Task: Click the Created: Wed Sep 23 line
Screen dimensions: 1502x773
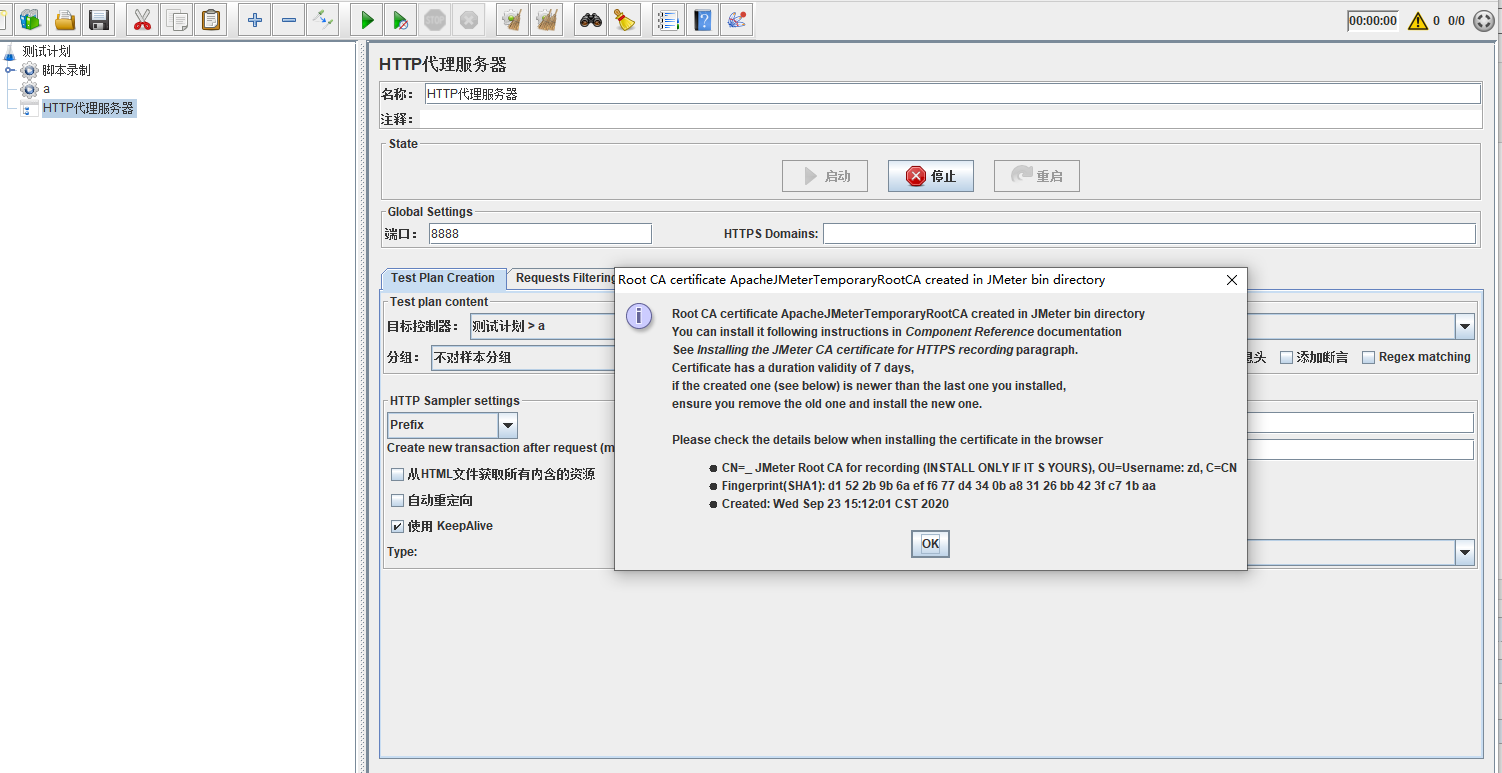Action: point(835,504)
